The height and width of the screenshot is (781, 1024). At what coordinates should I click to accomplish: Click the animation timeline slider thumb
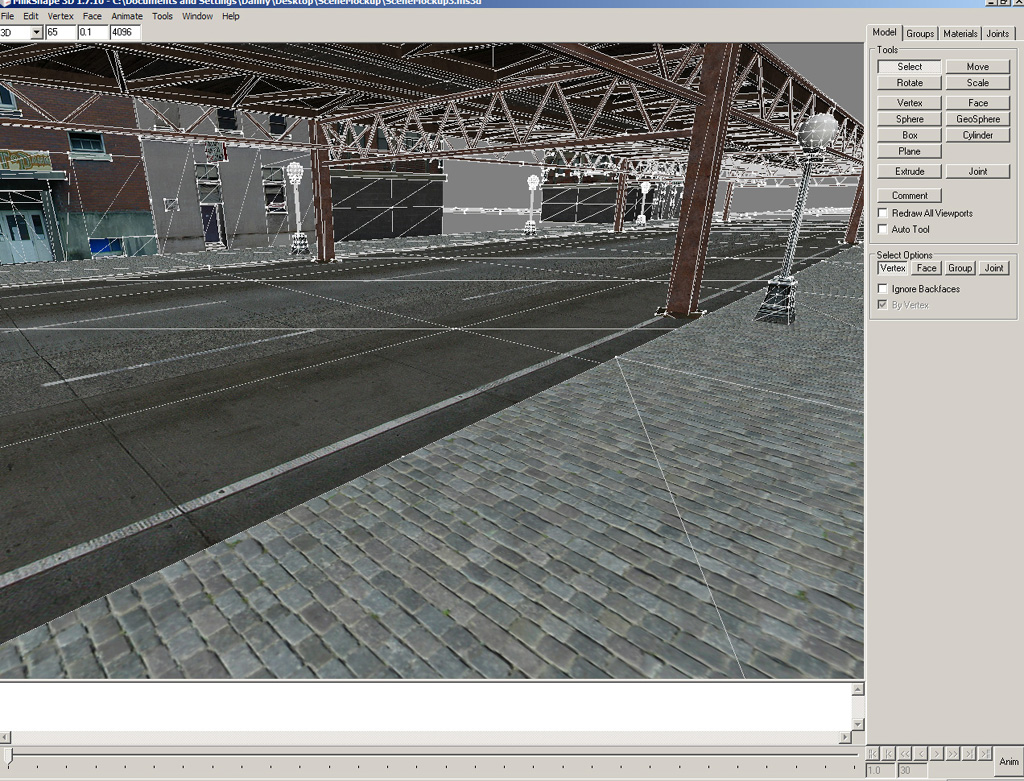(x=8, y=756)
